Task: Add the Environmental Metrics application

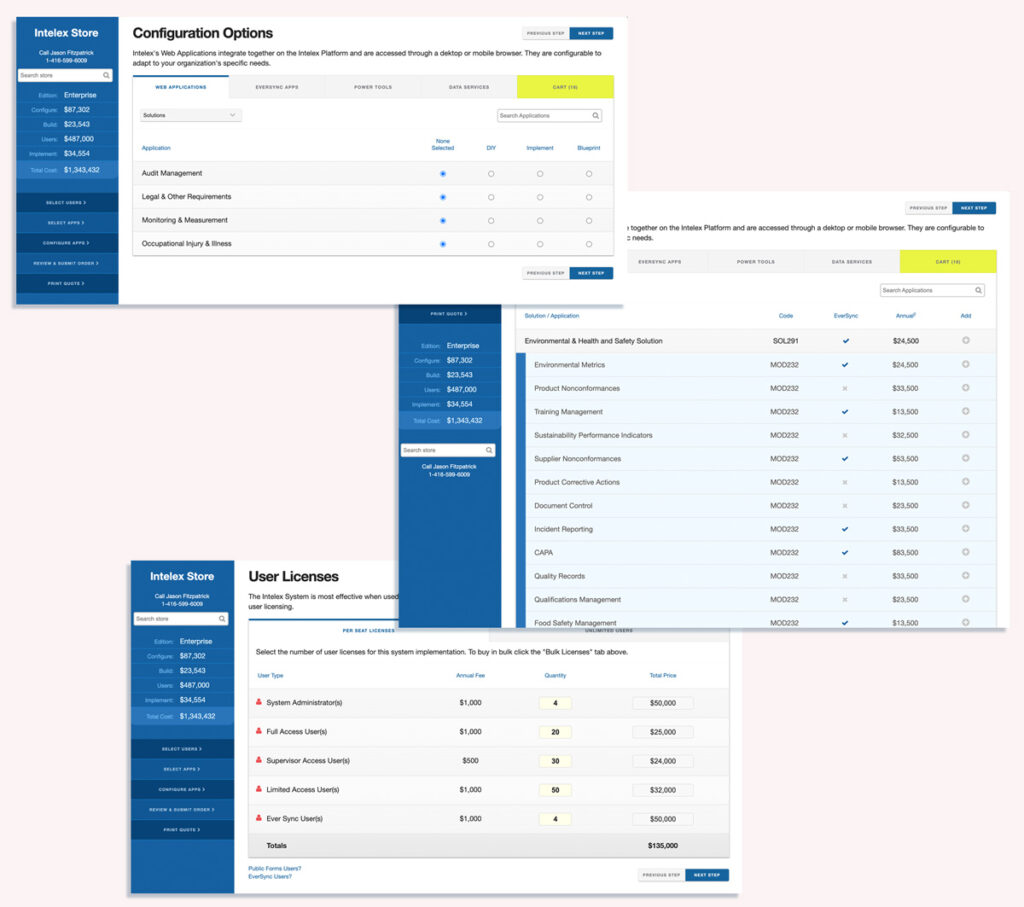Action: [965, 364]
